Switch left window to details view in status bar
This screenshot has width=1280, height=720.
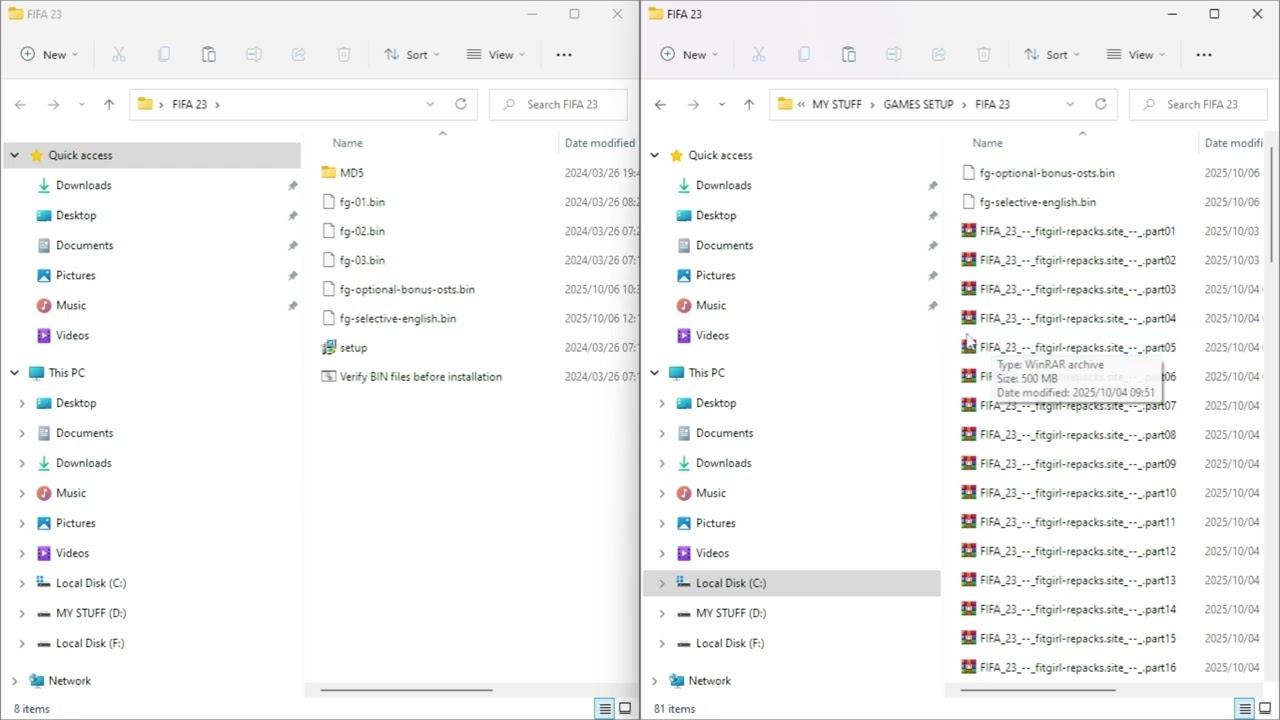click(x=605, y=709)
